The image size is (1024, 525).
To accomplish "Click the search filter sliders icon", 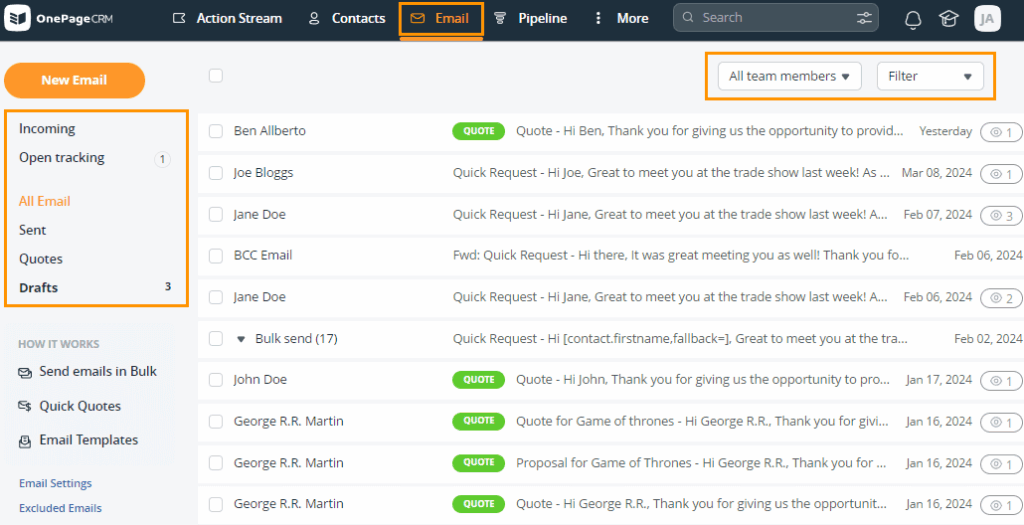I will [x=864, y=18].
